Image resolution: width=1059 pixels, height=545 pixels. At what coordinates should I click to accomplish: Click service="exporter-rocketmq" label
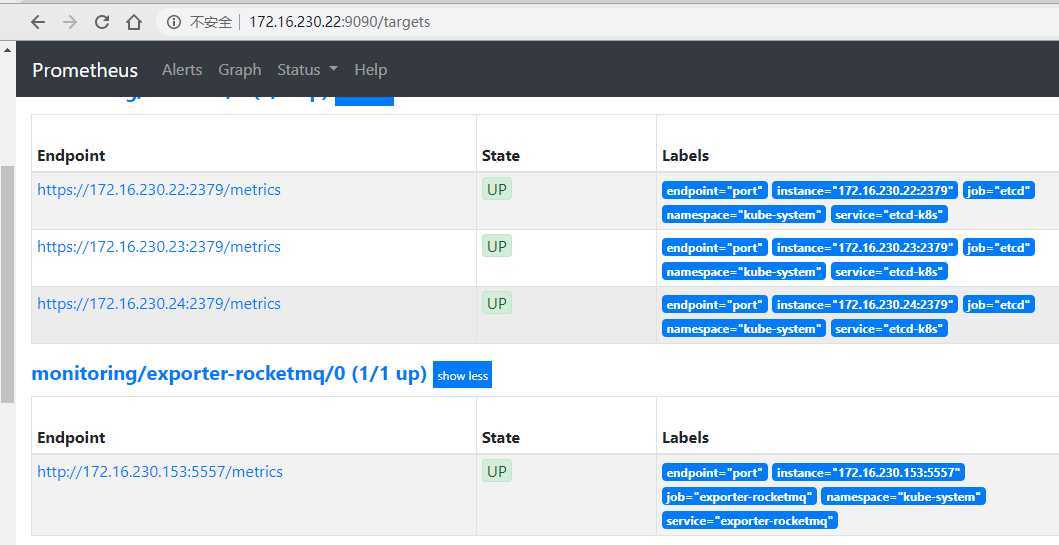pos(750,521)
